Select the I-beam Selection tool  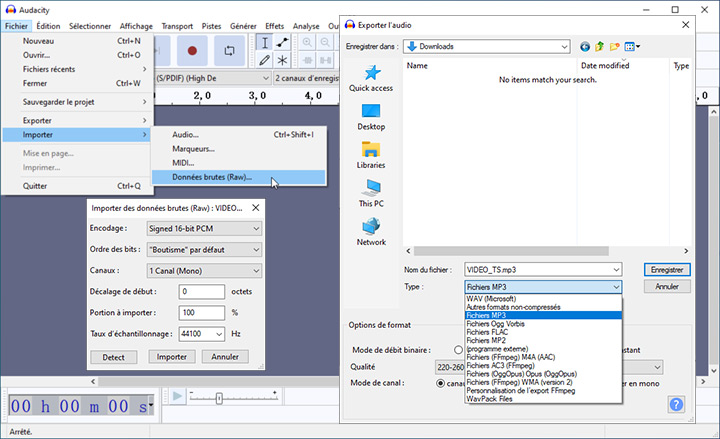tap(264, 42)
